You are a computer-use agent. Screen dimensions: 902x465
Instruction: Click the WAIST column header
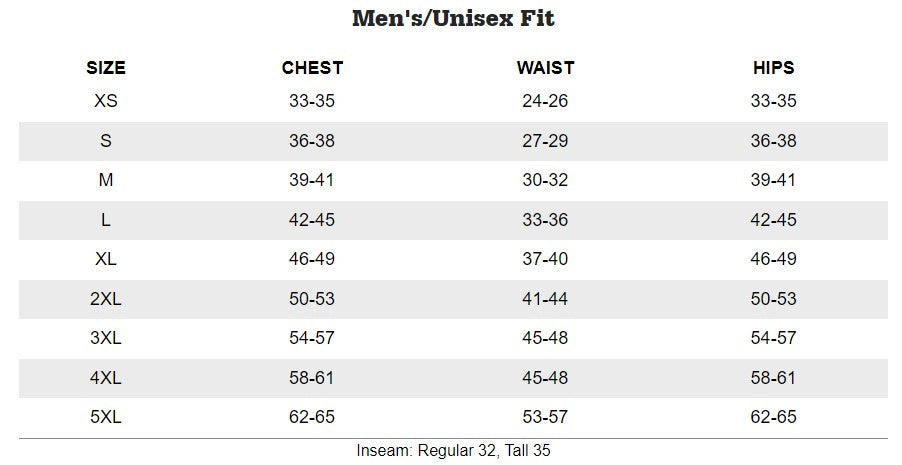pos(545,68)
